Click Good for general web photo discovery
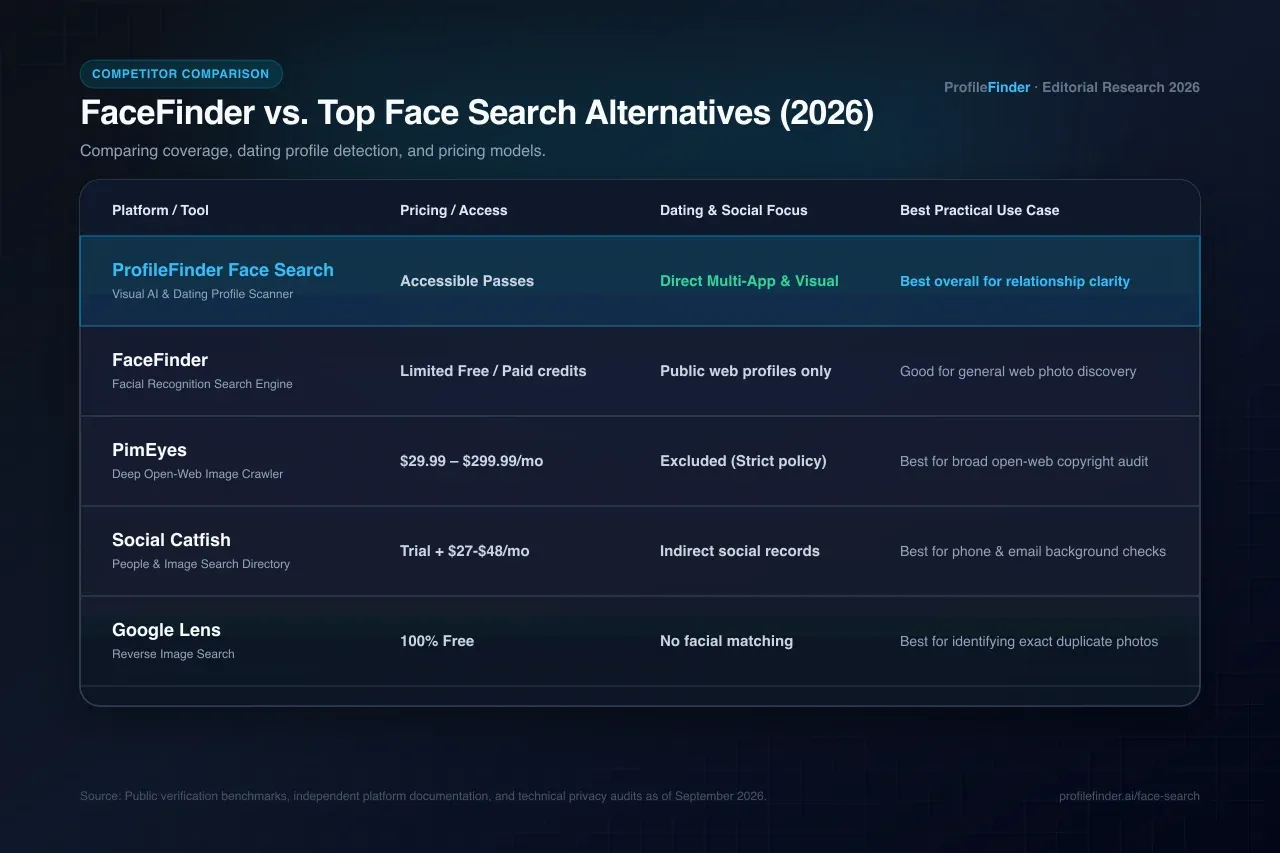 click(1018, 371)
